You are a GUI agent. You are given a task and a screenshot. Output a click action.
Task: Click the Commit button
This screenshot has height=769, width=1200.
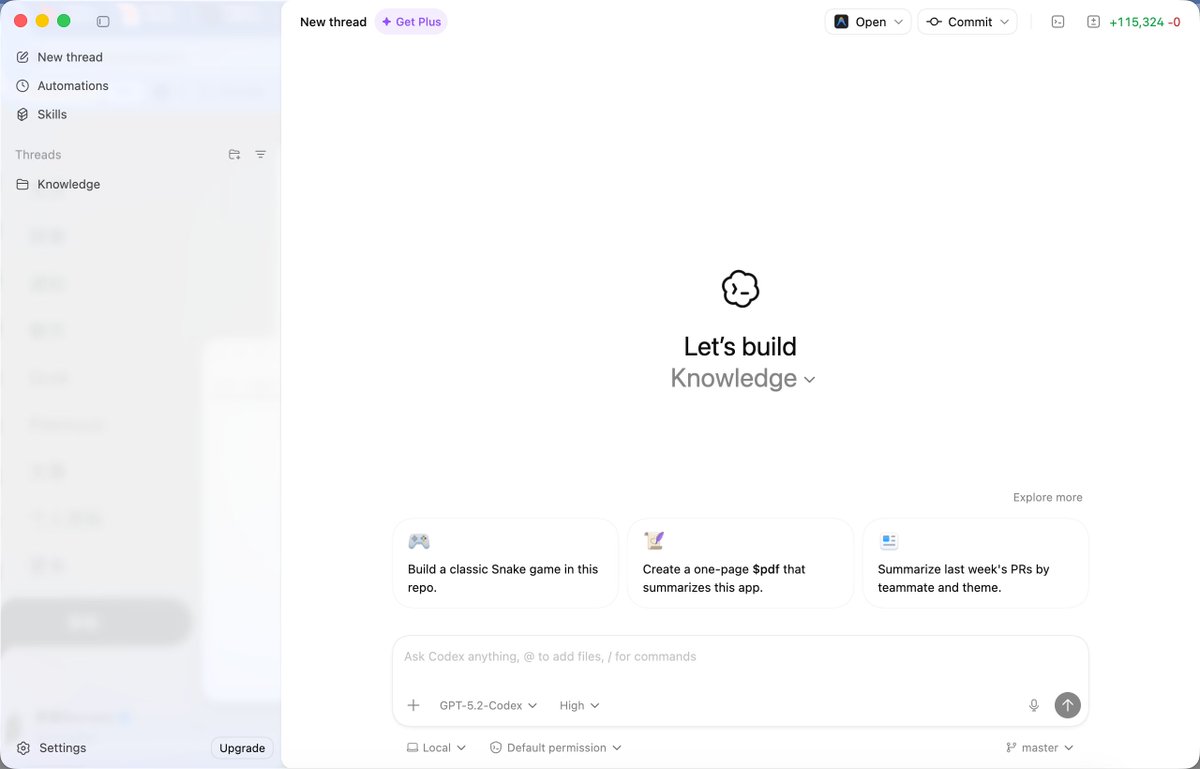pyautogui.click(x=967, y=22)
